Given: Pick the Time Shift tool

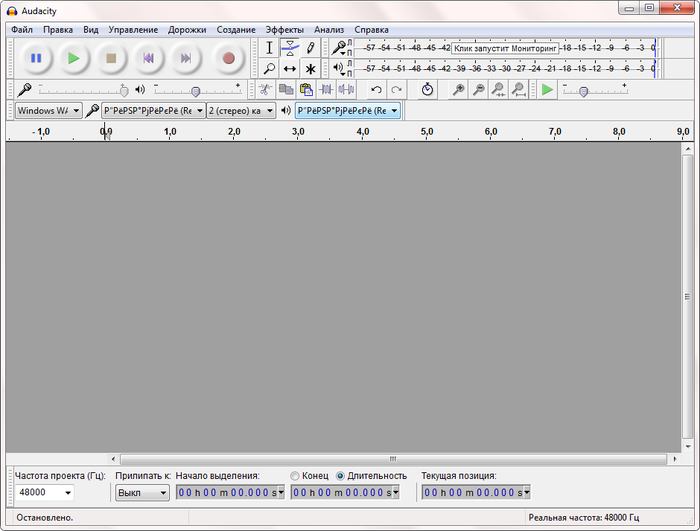Looking at the screenshot, I should [289, 69].
